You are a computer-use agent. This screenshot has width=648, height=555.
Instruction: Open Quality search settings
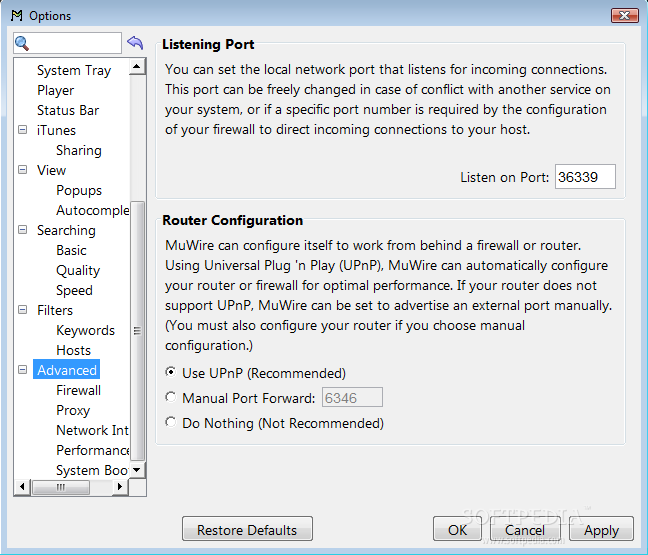point(78,271)
